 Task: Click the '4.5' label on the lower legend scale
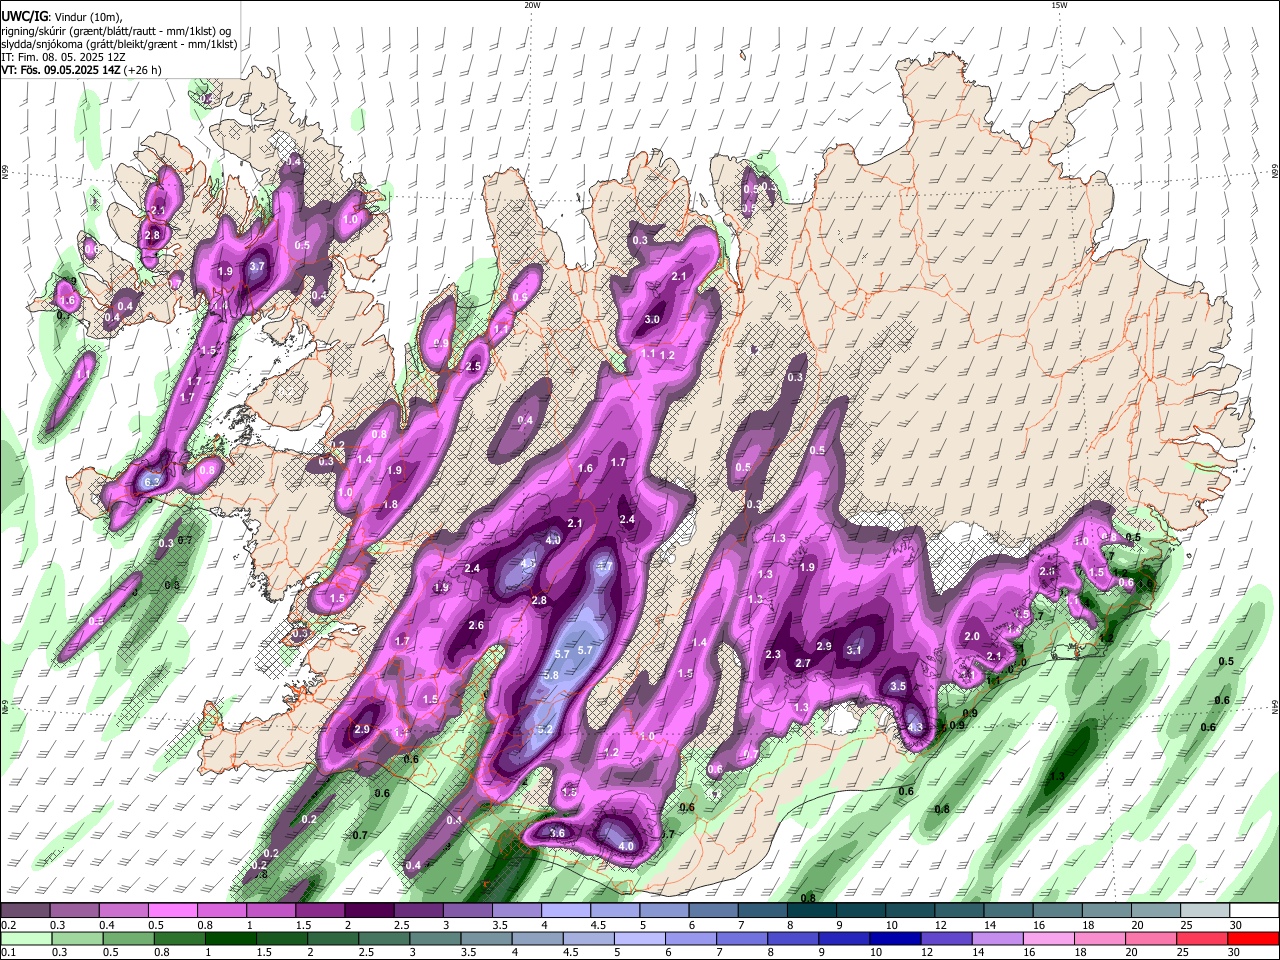572,953
